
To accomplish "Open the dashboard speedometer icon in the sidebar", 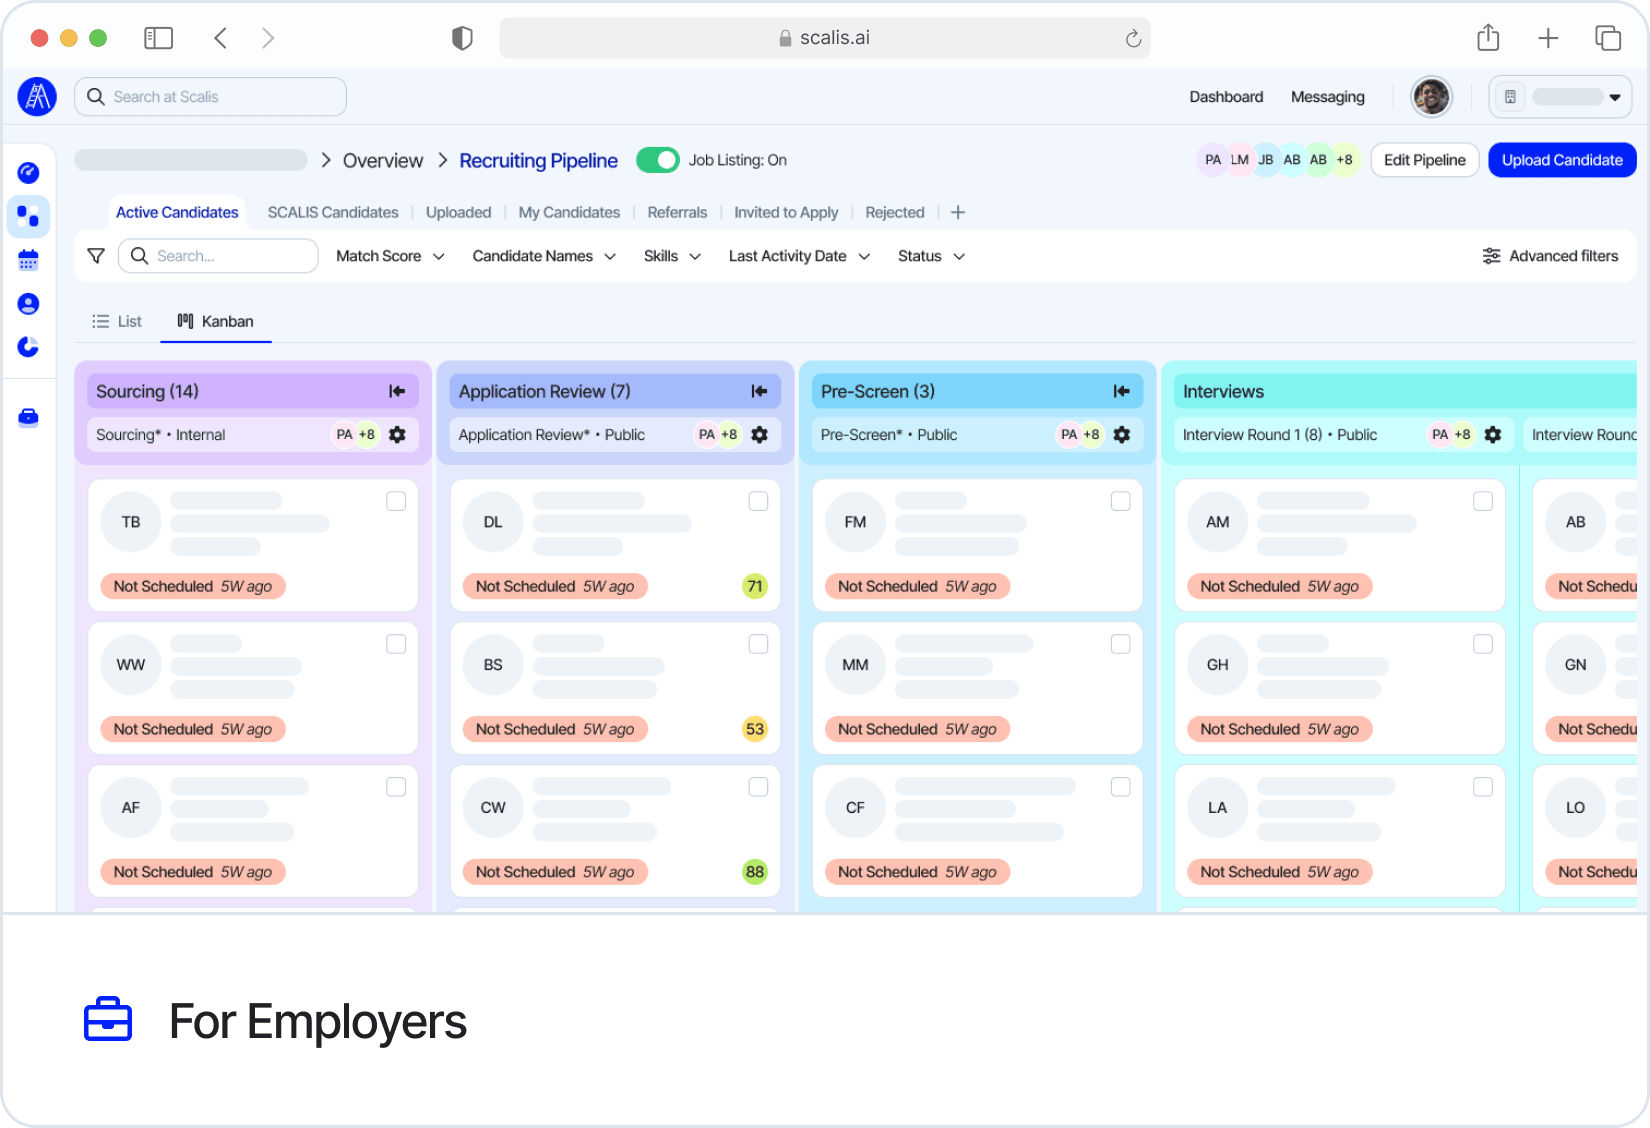I will click(29, 172).
